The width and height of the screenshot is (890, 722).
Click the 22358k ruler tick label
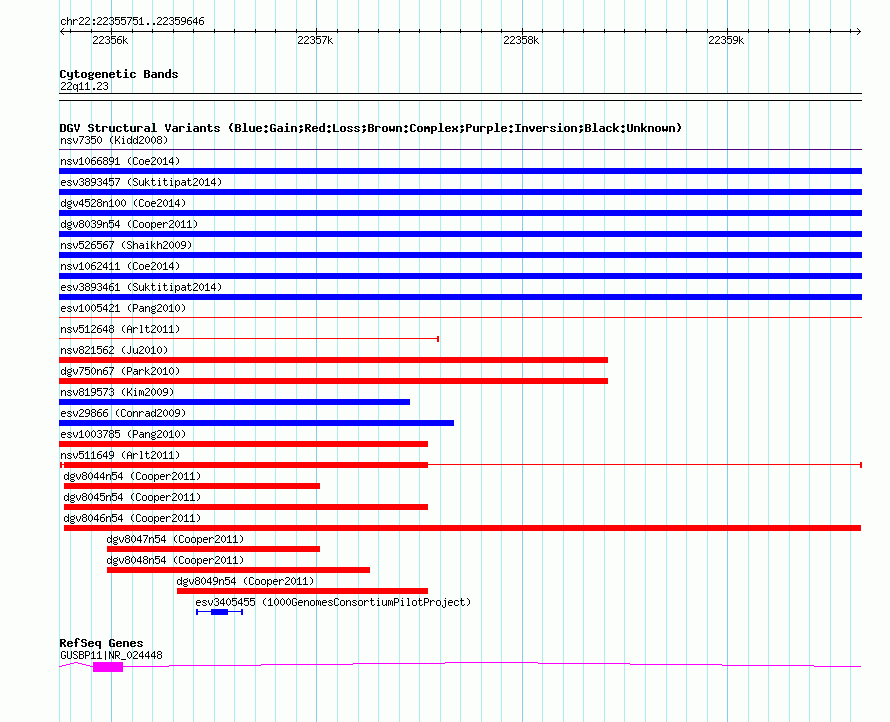click(521, 40)
